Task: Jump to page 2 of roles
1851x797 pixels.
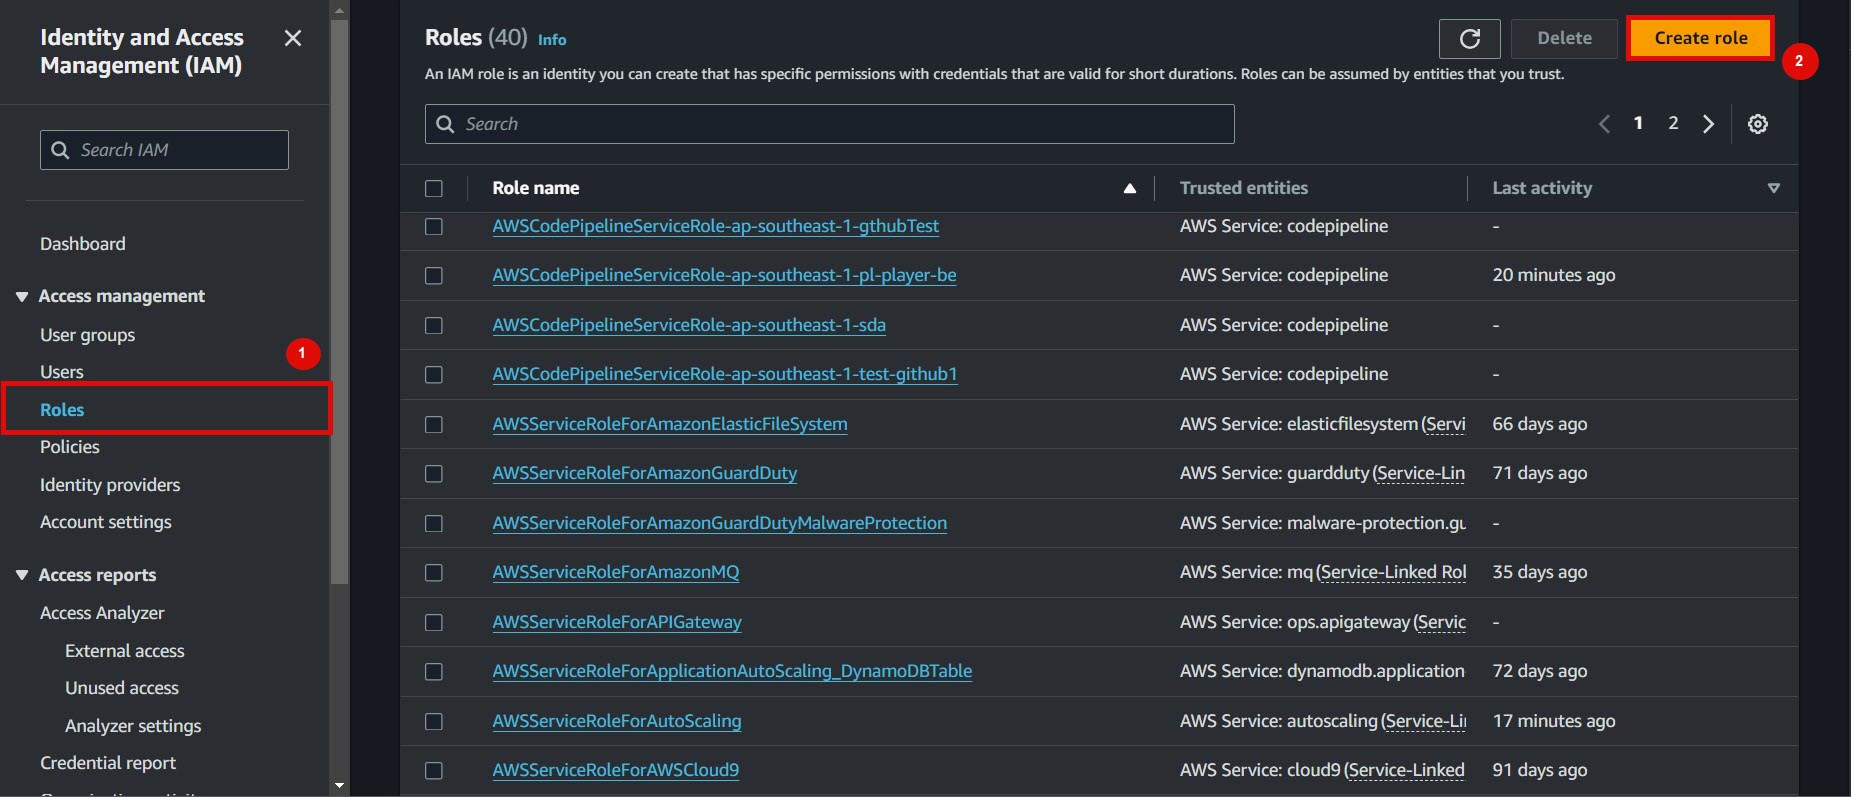Action: [x=1673, y=123]
